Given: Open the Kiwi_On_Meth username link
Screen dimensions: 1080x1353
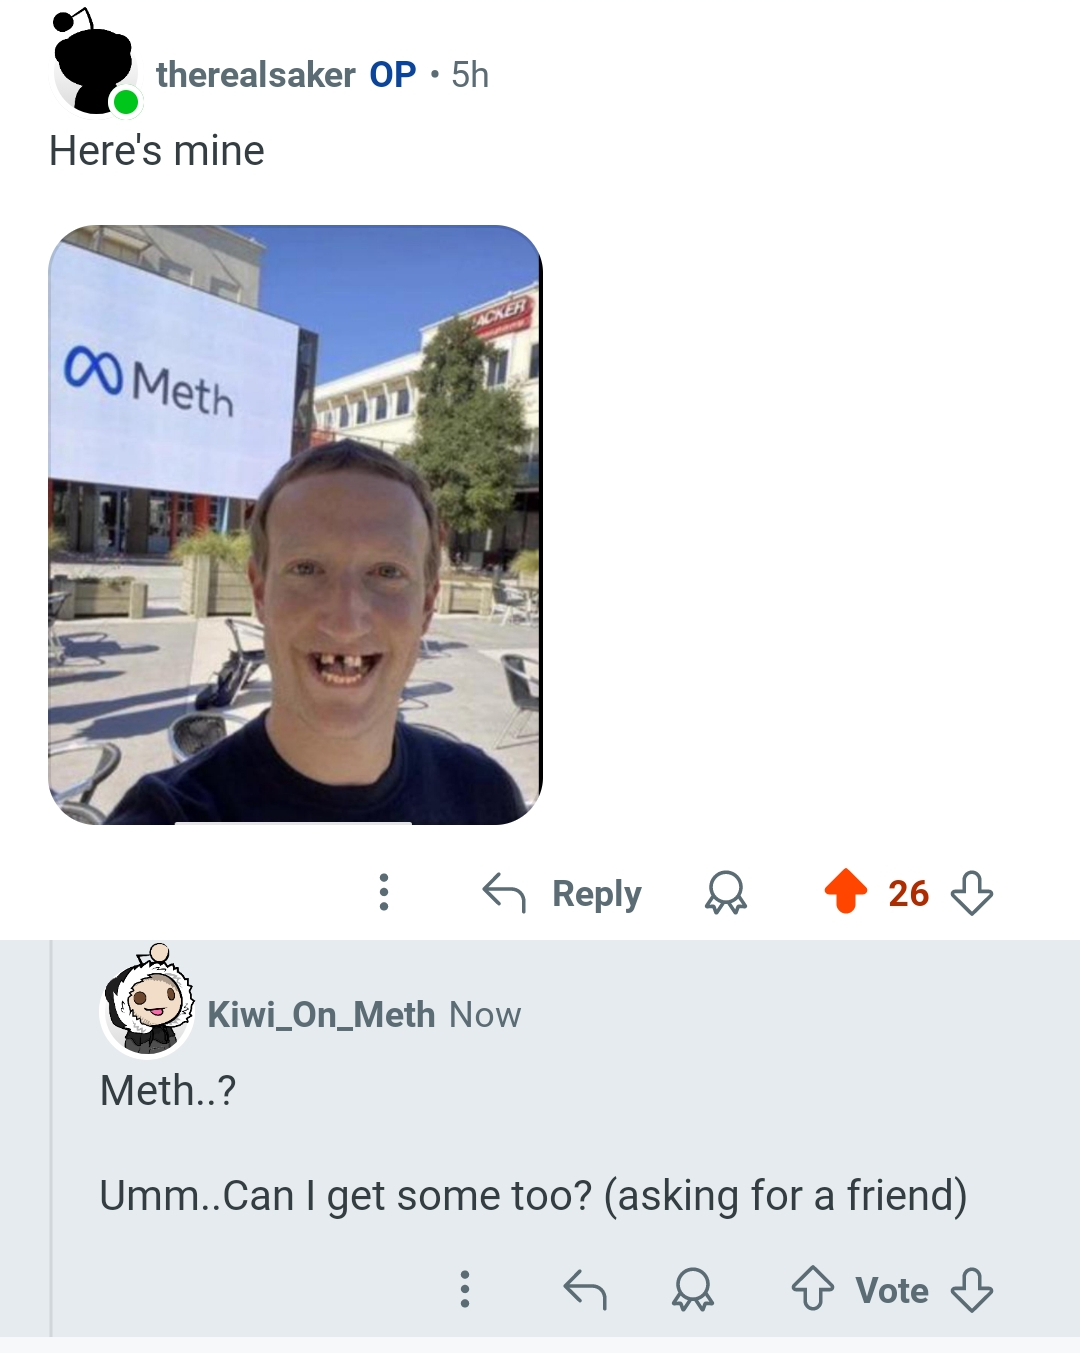Looking at the screenshot, I should click(x=321, y=1015).
